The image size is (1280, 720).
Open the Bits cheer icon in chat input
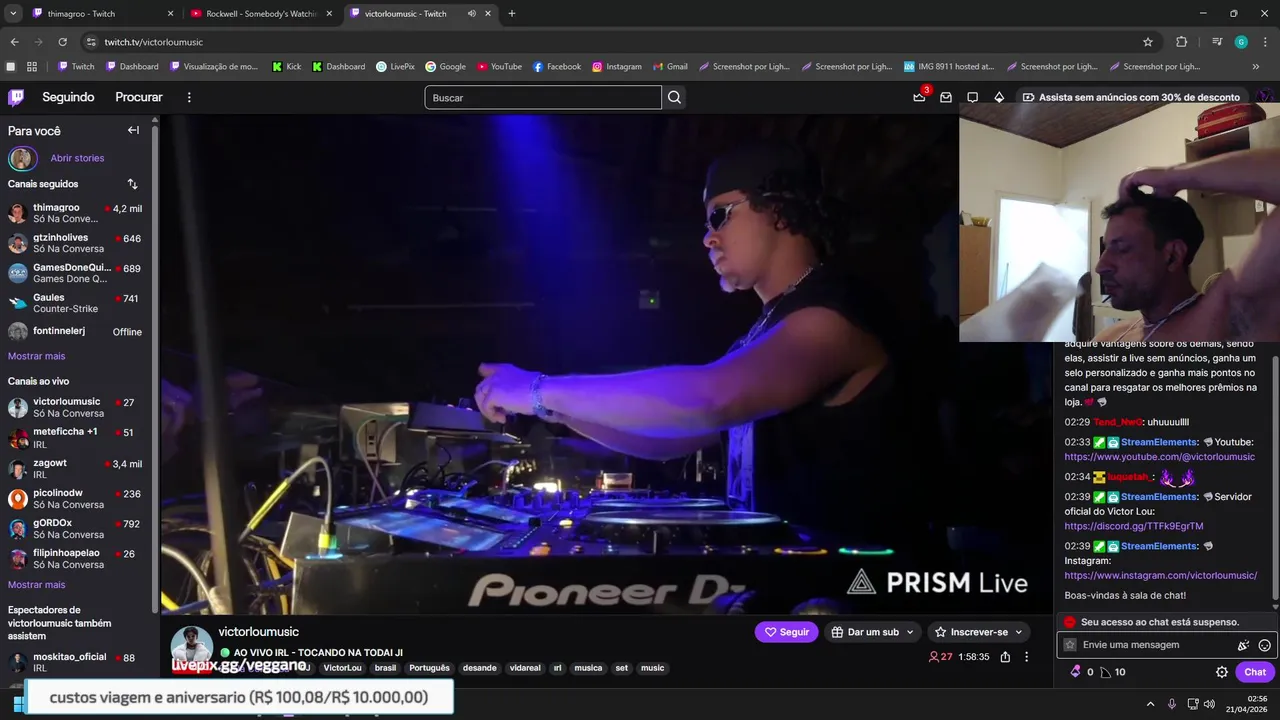point(1244,645)
